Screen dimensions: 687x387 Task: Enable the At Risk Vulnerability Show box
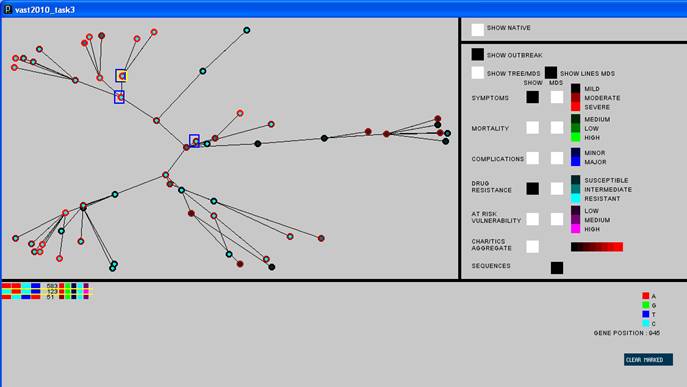[x=532, y=219]
